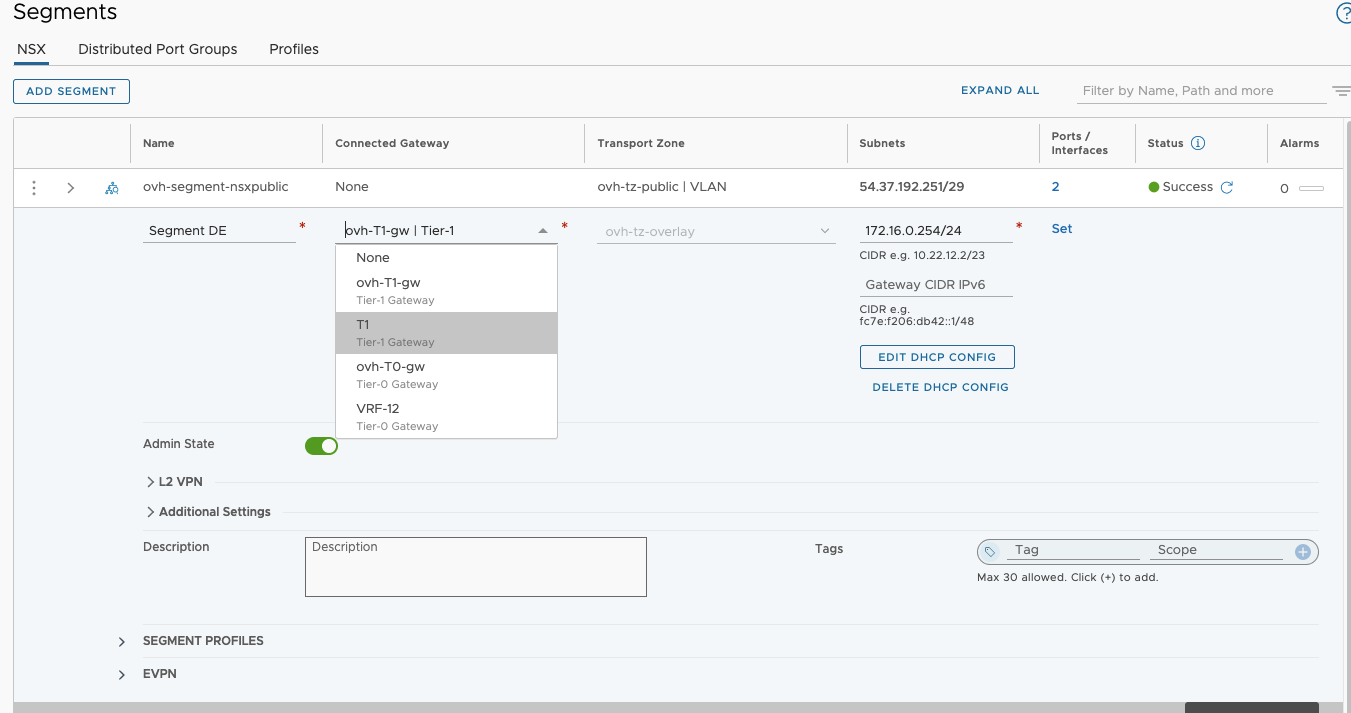Click the EXPAND ALL link

[1000, 90]
